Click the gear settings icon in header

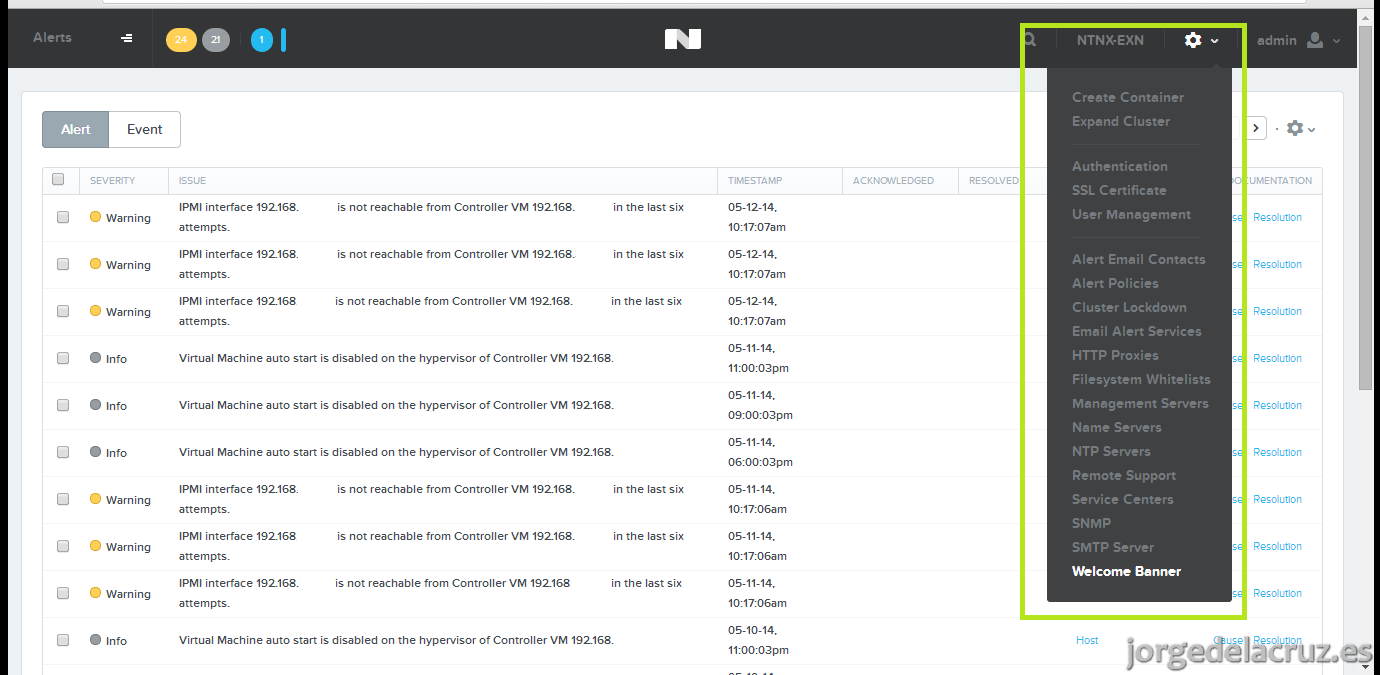(x=1193, y=40)
